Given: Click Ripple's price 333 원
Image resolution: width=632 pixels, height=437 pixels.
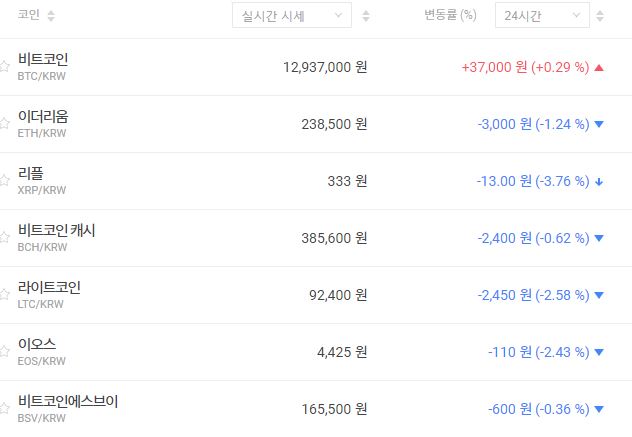Looking at the screenshot, I should coord(347,181).
